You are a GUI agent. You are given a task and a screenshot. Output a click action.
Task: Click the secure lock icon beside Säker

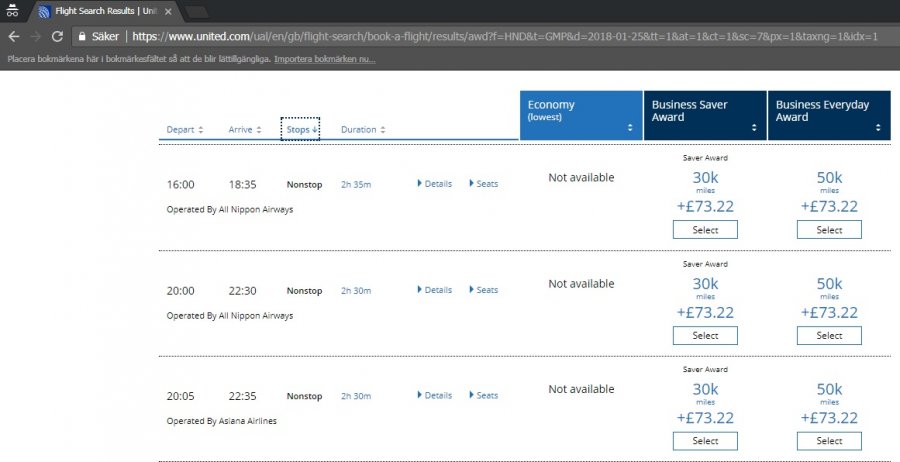click(x=82, y=36)
